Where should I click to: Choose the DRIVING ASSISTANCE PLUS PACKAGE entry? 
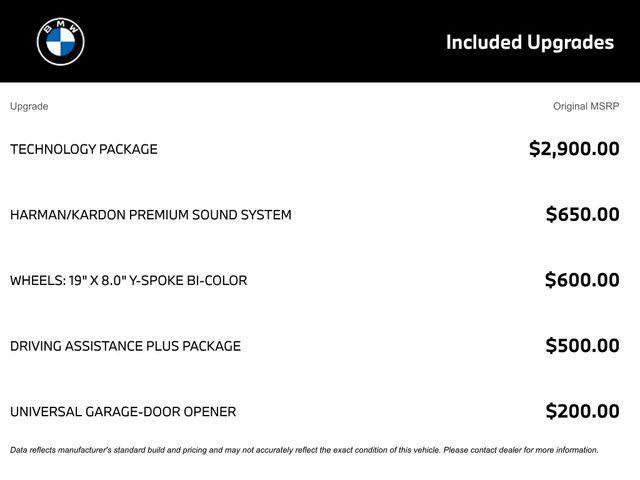tap(125, 346)
